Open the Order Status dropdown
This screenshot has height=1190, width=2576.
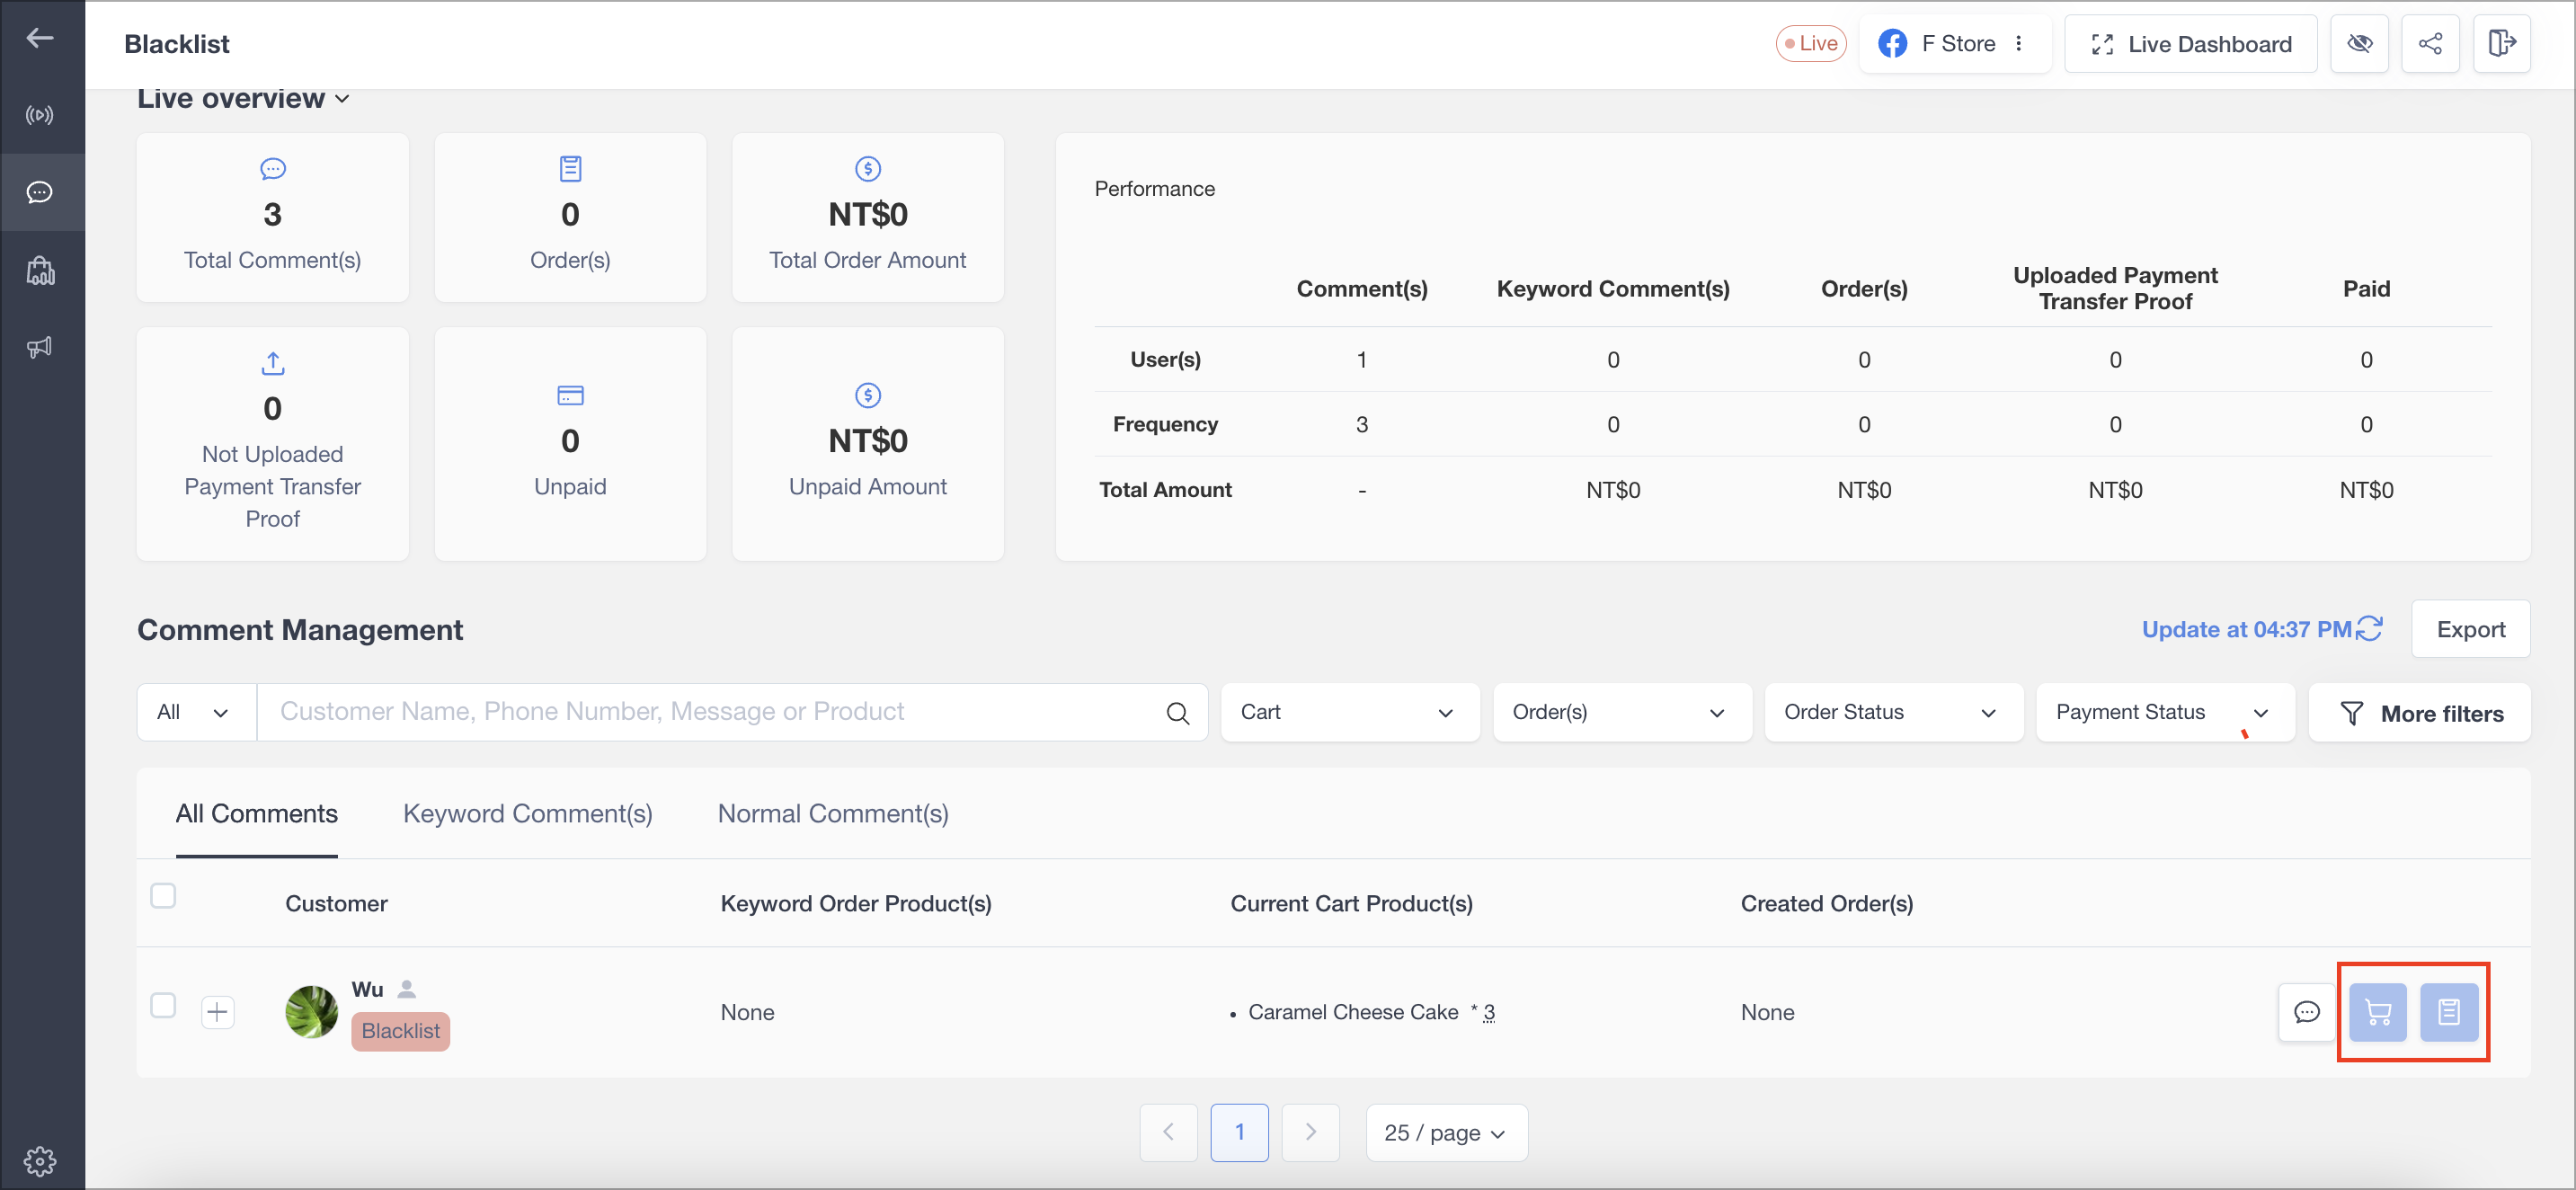pos(1893,712)
